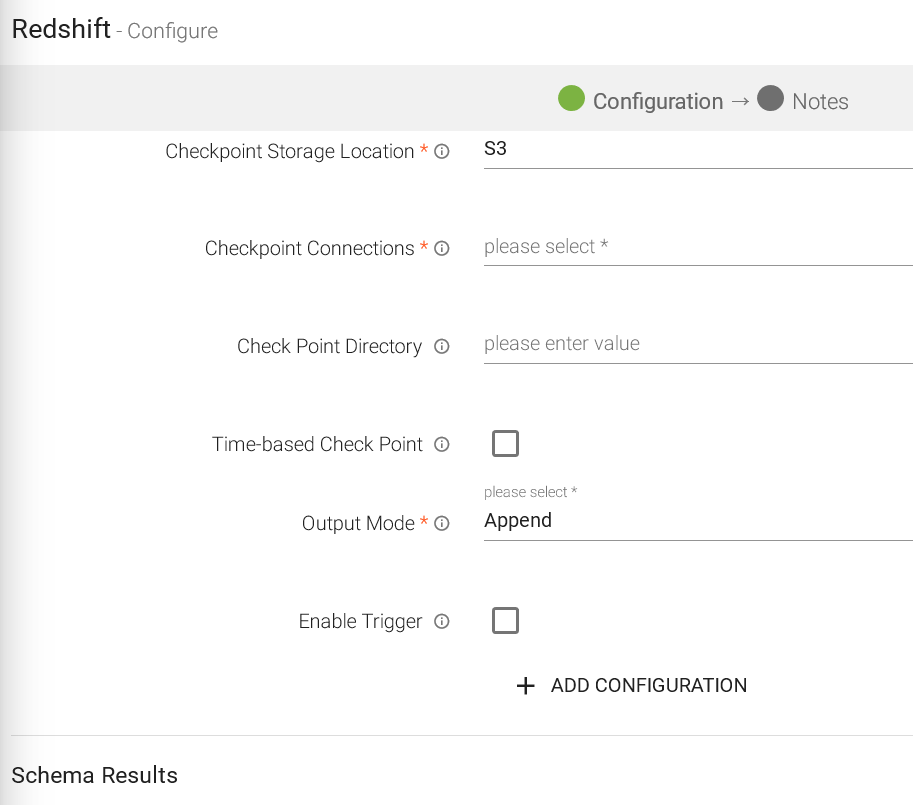Click the green Configuration step circle
Viewport: 913px width, 805px height.
click(x=571, y=99)
